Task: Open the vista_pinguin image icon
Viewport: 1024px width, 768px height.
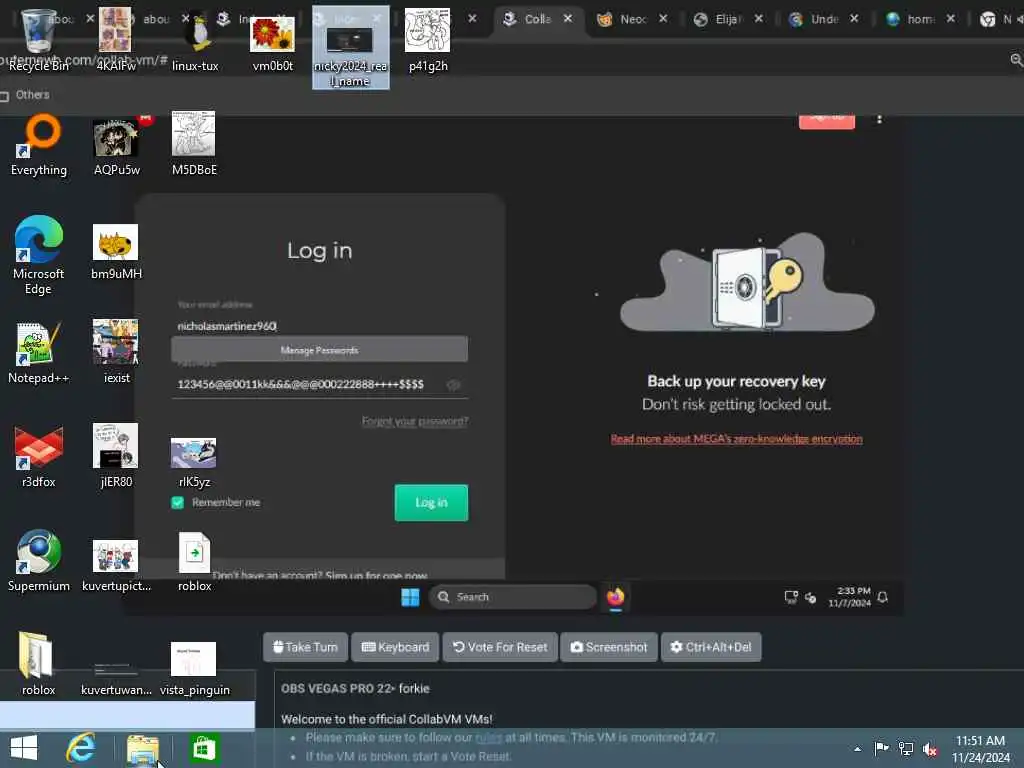Action: (195, 669)
